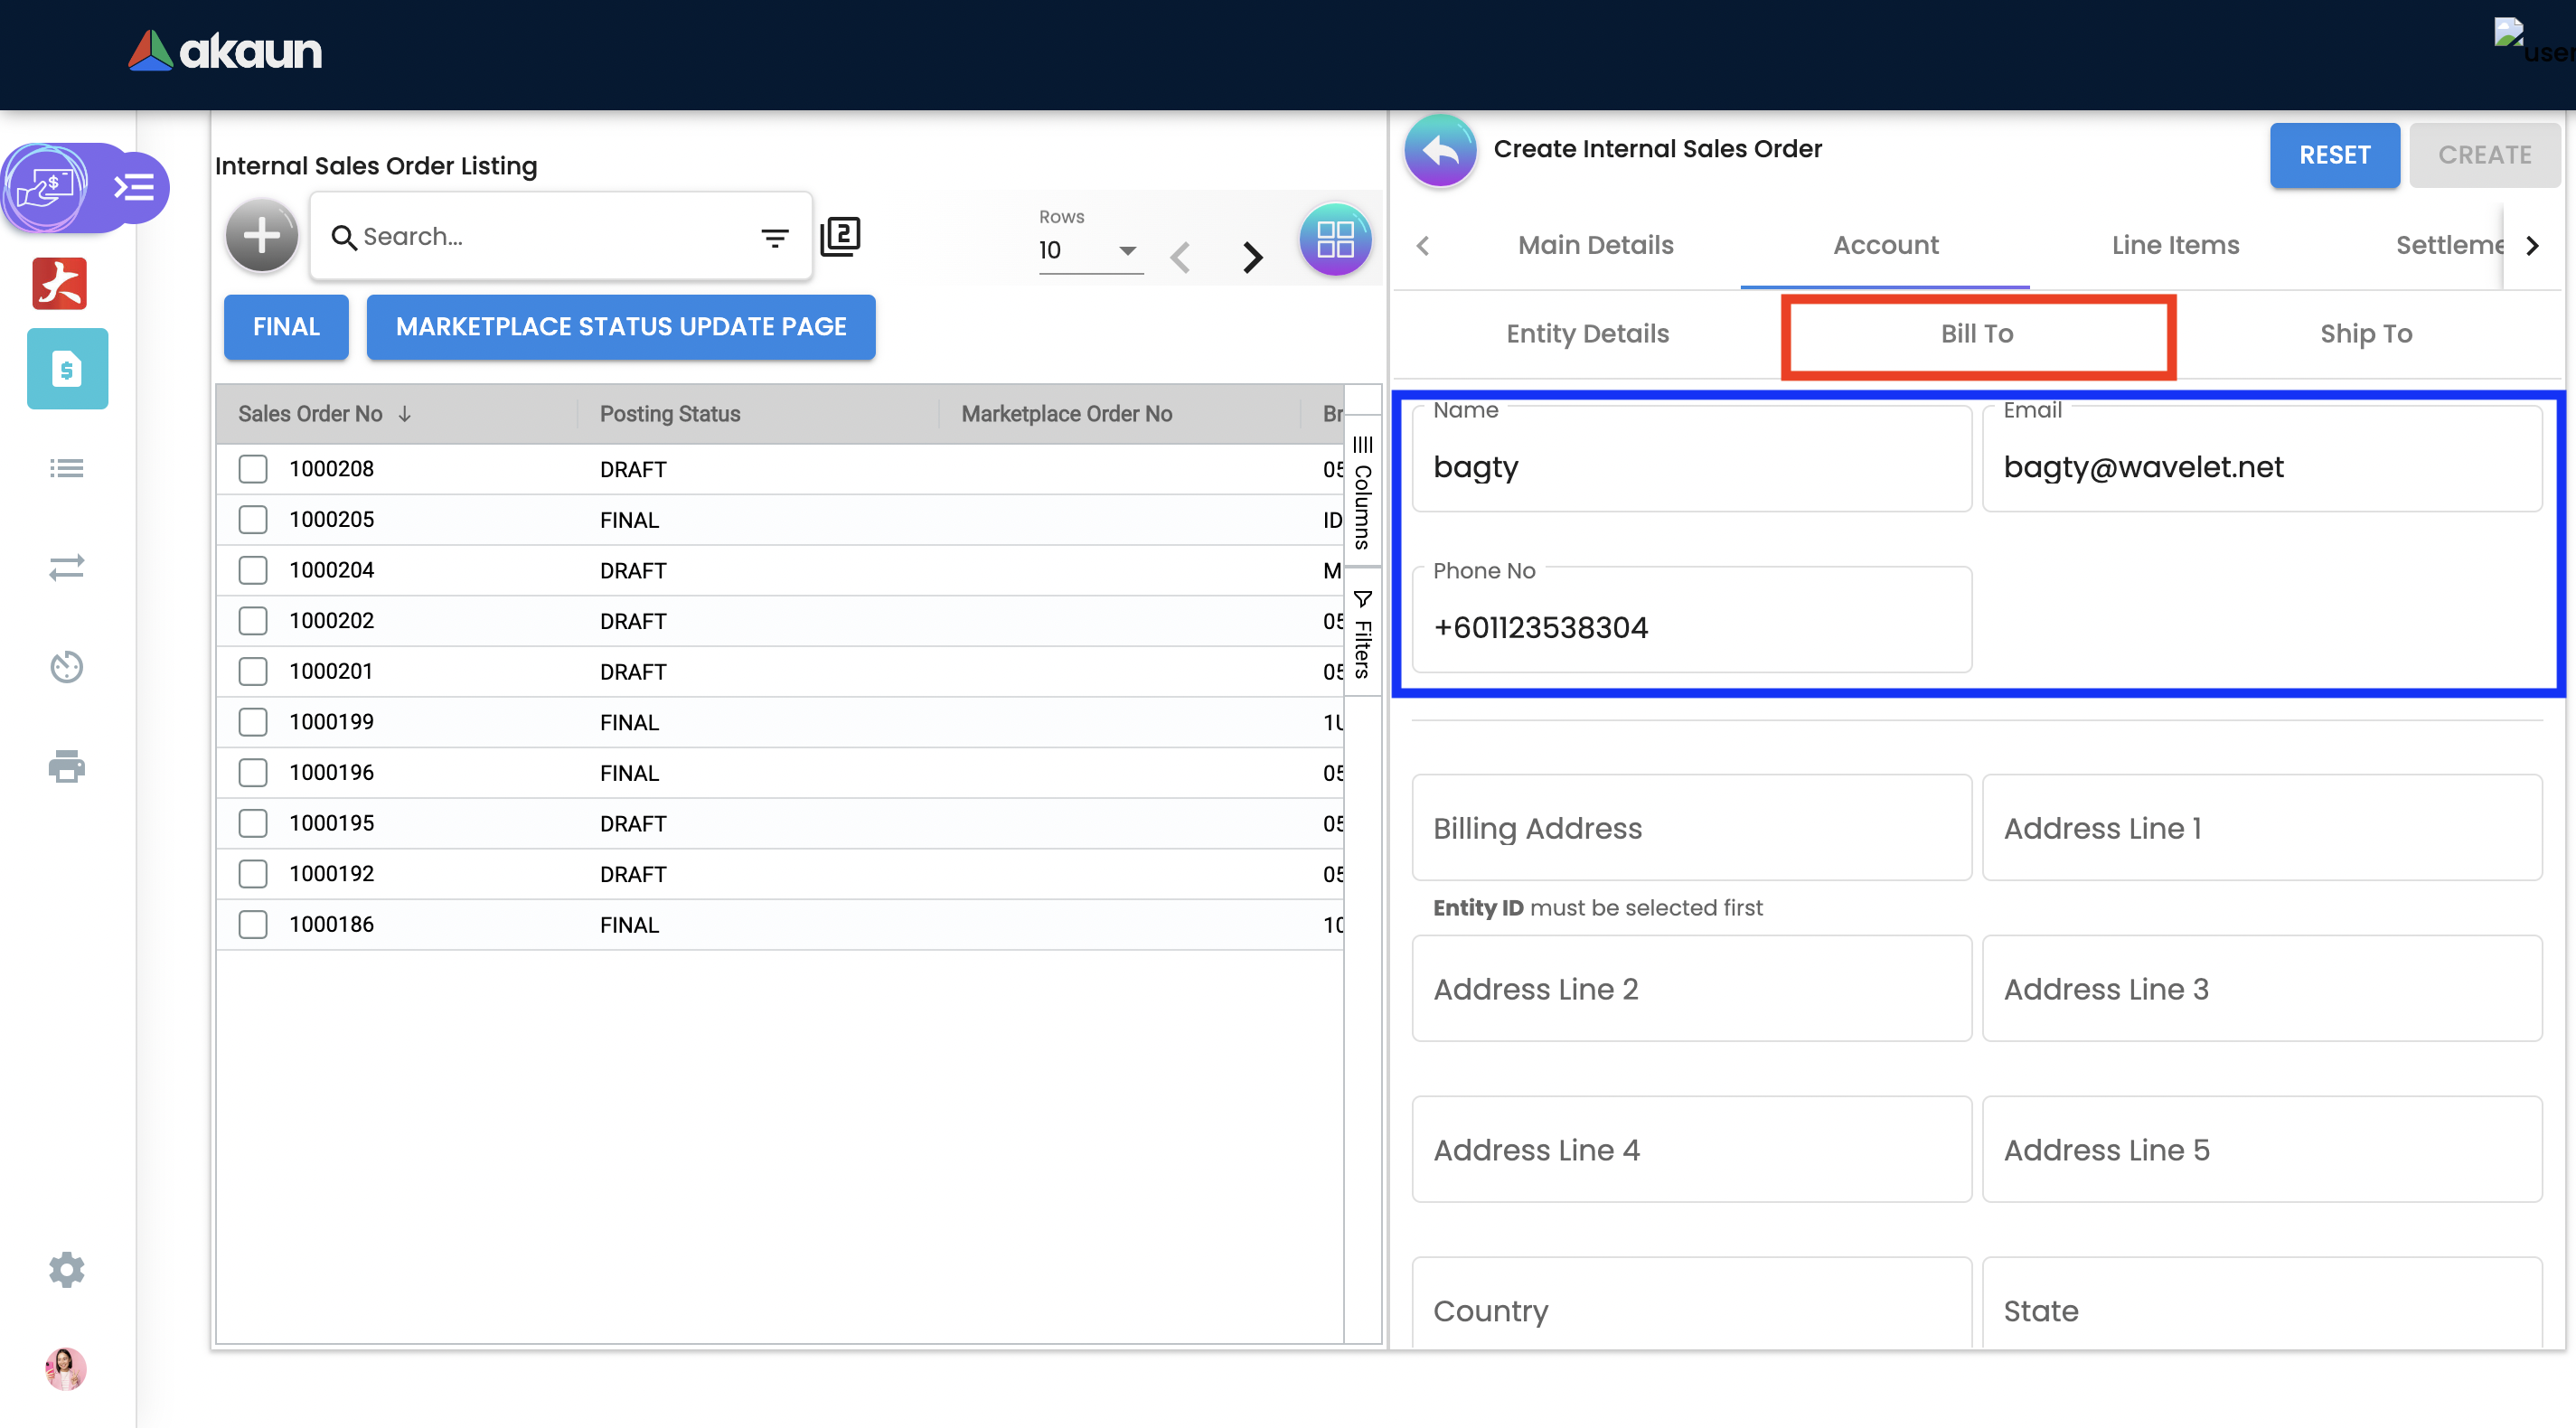The height and width of the screenshot is (1428, 2576).
Task: Click the back arrow near Create Internal Sales Order
Action: point(1440,151)
